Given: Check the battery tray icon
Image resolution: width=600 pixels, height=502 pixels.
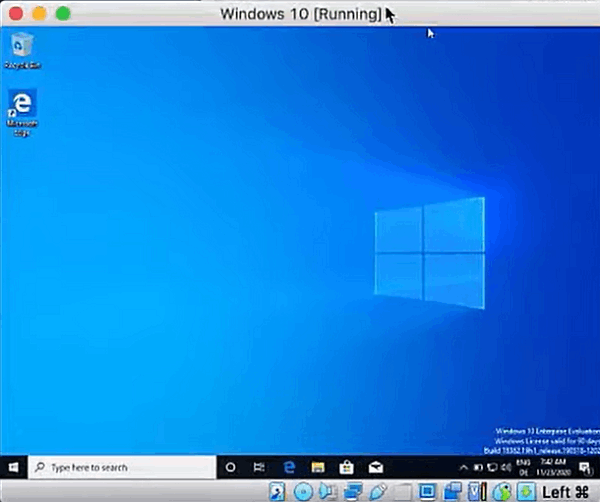Looking at the screenshot, I should pos(478,467).
